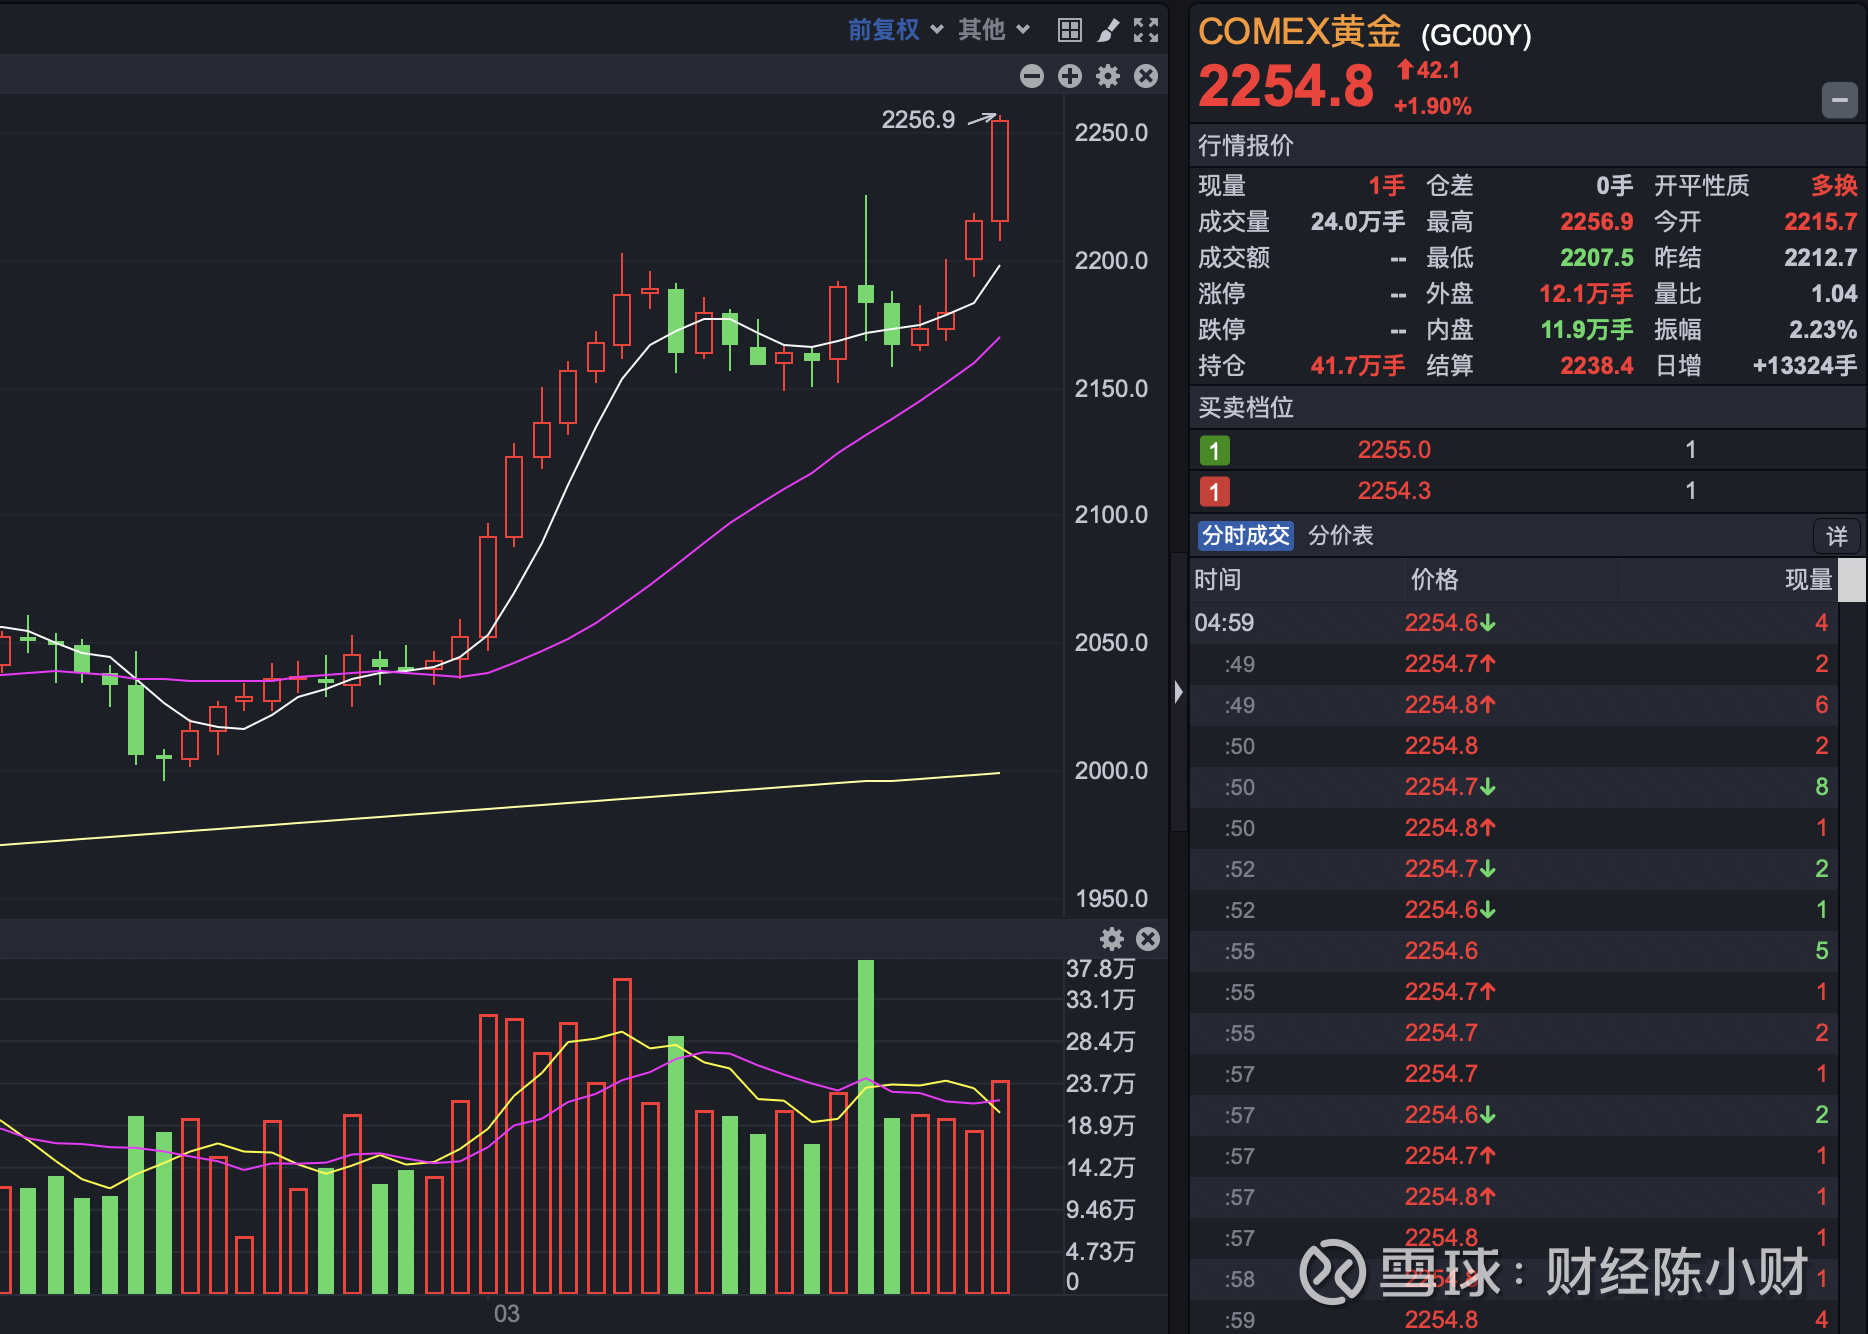This screenshot has width=1868, height=1334.
Task: Open the multi-chart grid layout view
Action: pyautogui.click(x=1068, y=29)
